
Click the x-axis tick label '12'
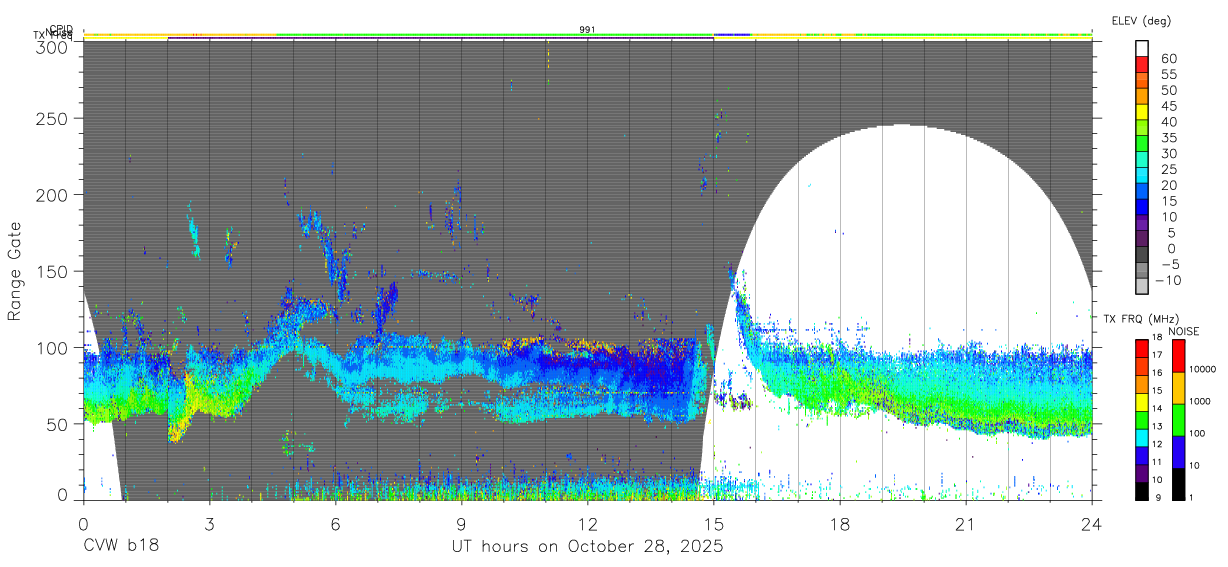[588, 524]
